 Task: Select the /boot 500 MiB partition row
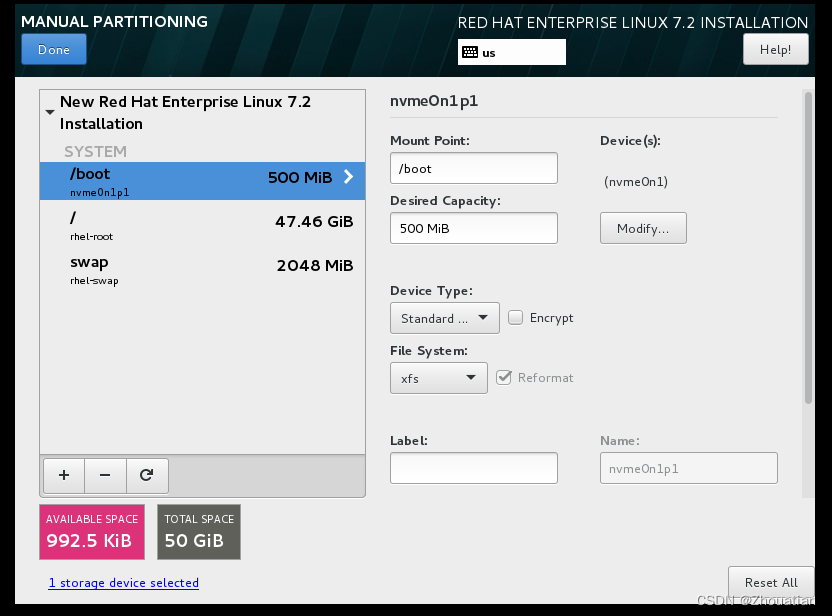202,181
